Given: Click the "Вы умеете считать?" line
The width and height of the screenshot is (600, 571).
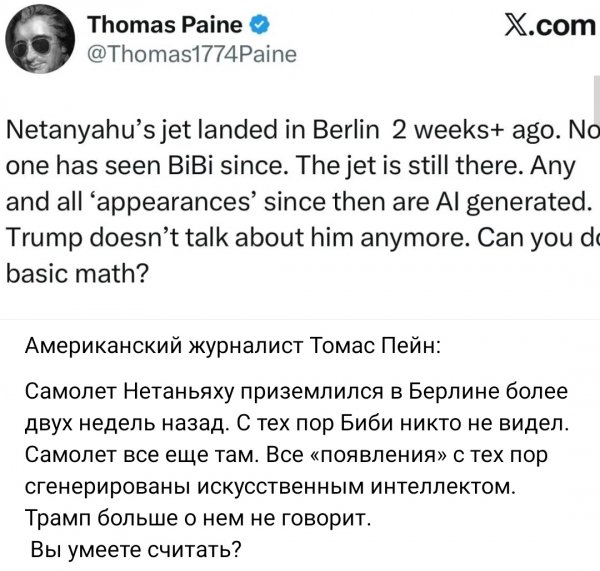Looking at the screenshot, I should (x=137, y=548).
